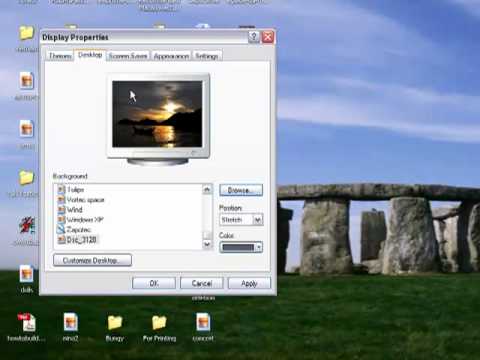Select the Zapotec file icon in list
The image size is (480, 360).
coord(61,229)
